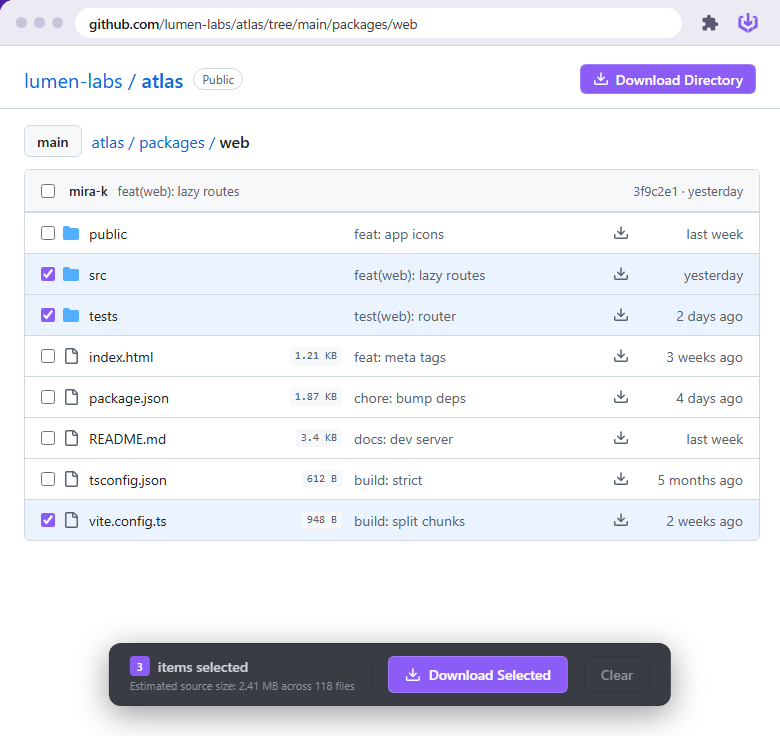Open the index.html file name
This screenshot has height=736, width=780.
pos(121,357)
